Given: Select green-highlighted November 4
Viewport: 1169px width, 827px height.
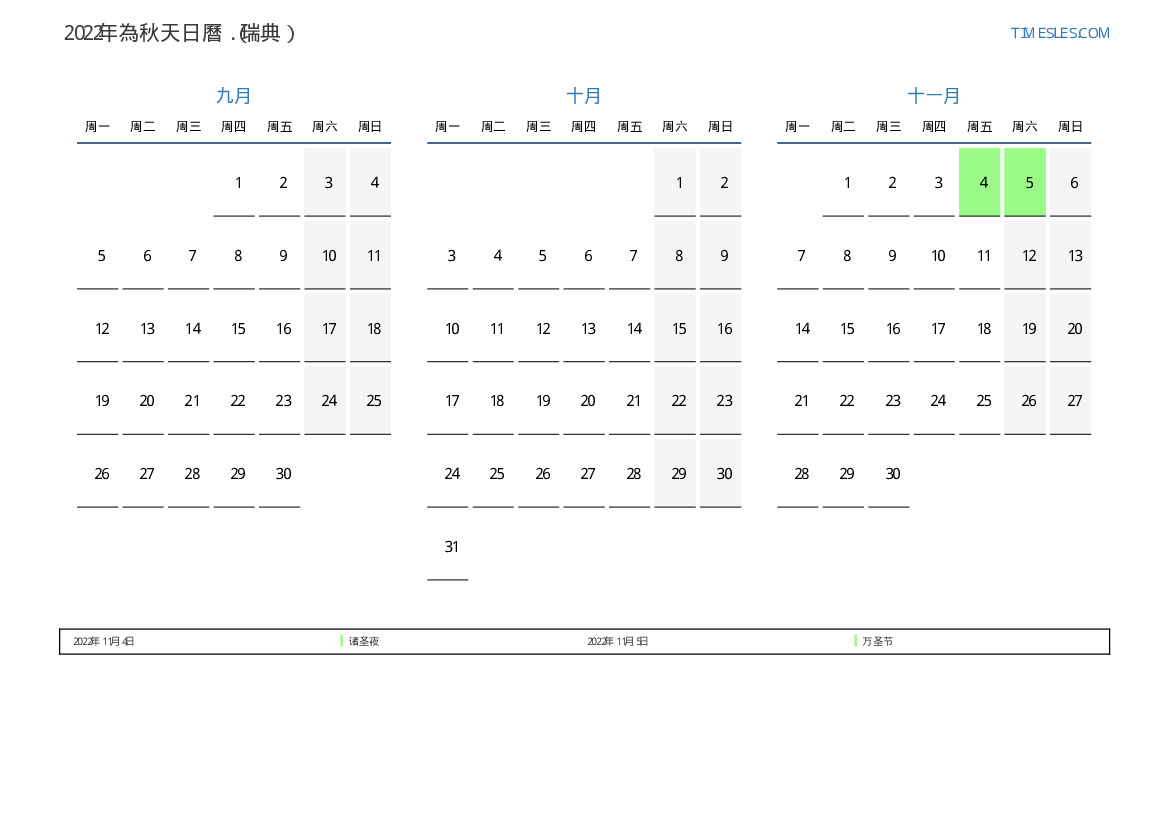Looking at the screenshot, I should click(979, 182).
